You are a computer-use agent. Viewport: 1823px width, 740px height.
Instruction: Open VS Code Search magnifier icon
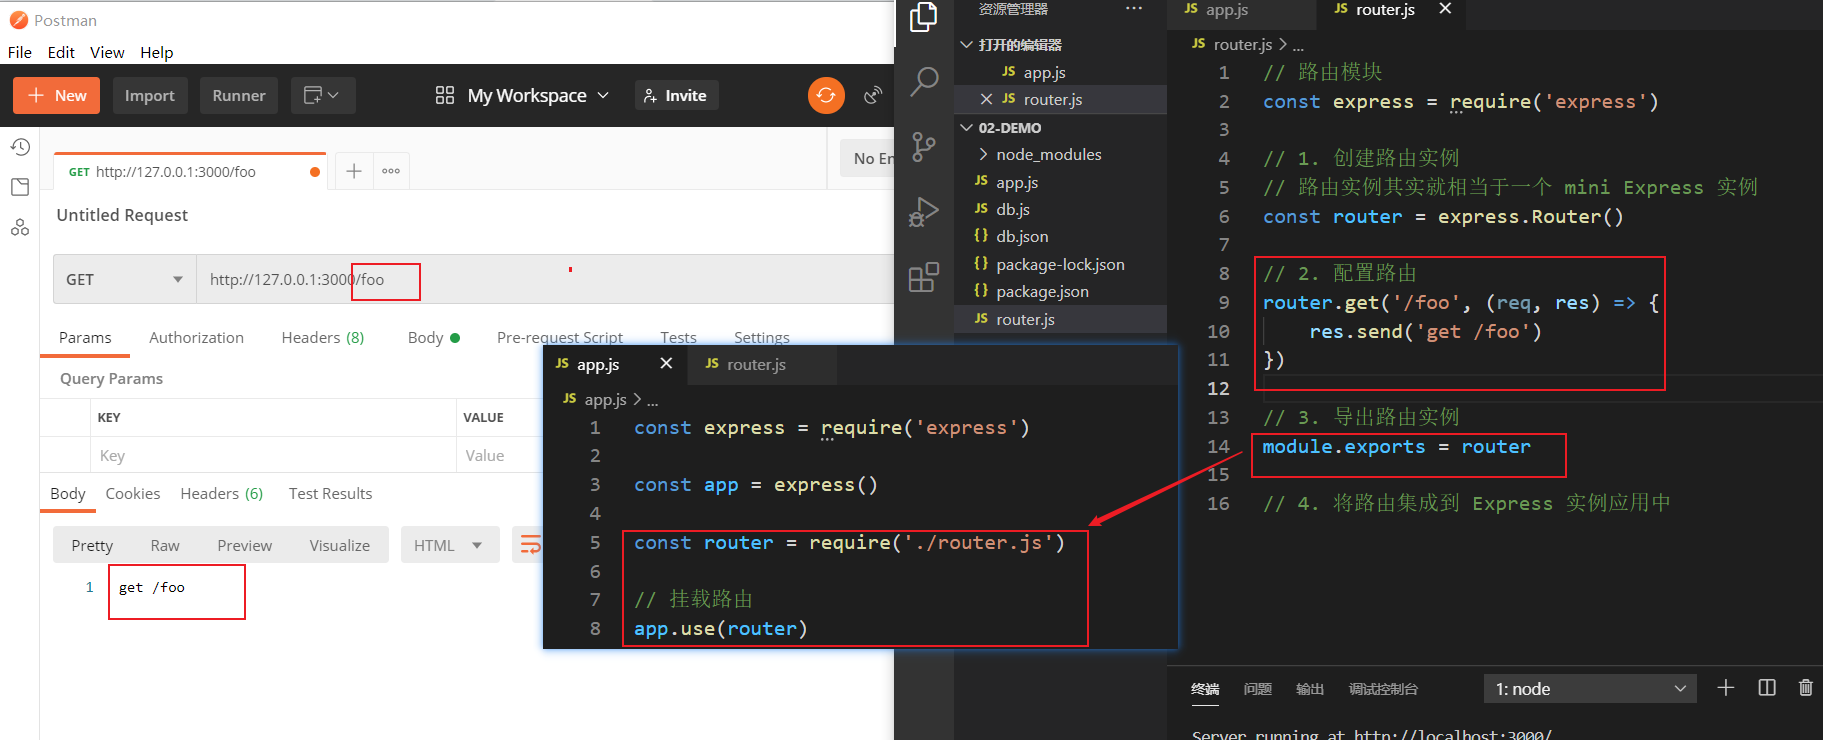(x=924, y=81)
